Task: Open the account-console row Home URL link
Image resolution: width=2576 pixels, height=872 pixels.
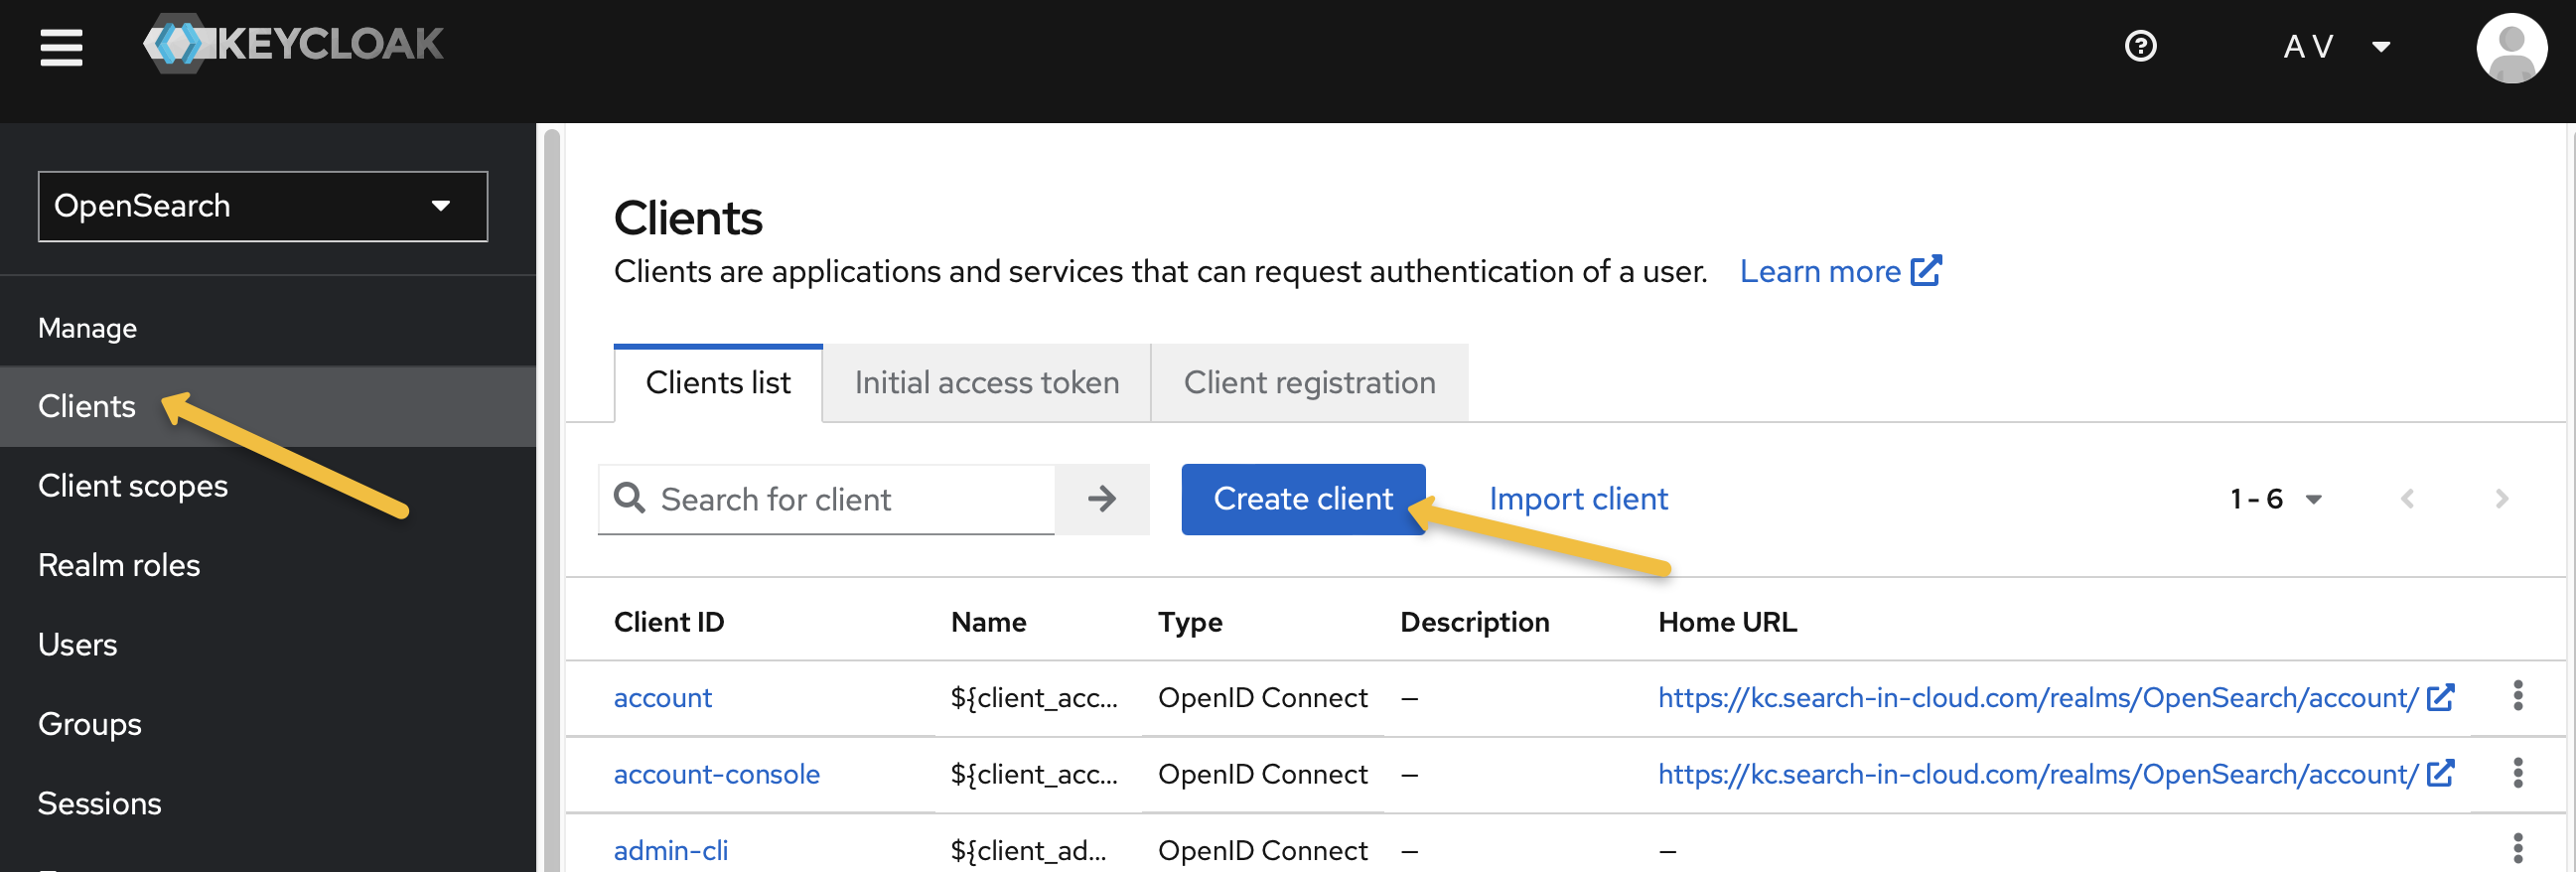Action: click(x=2038, y=774)
